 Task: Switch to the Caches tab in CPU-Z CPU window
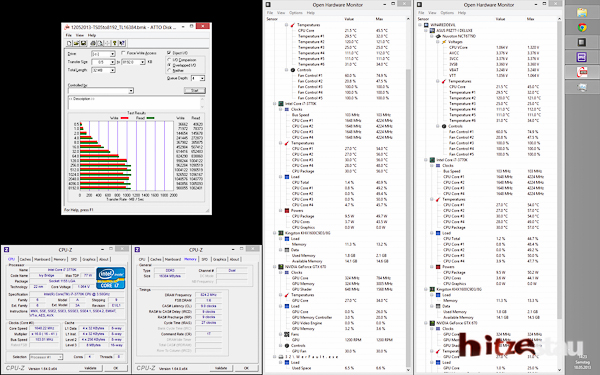pos(25,259)
